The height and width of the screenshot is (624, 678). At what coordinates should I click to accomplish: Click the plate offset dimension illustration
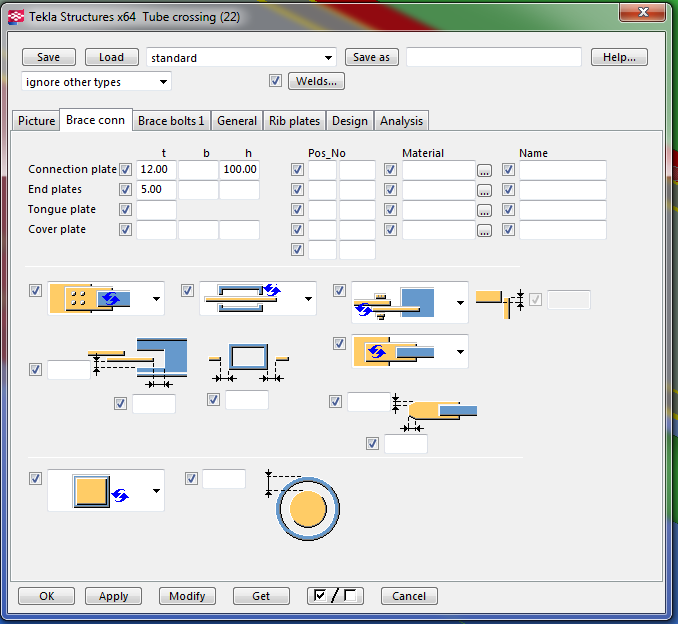138,362
